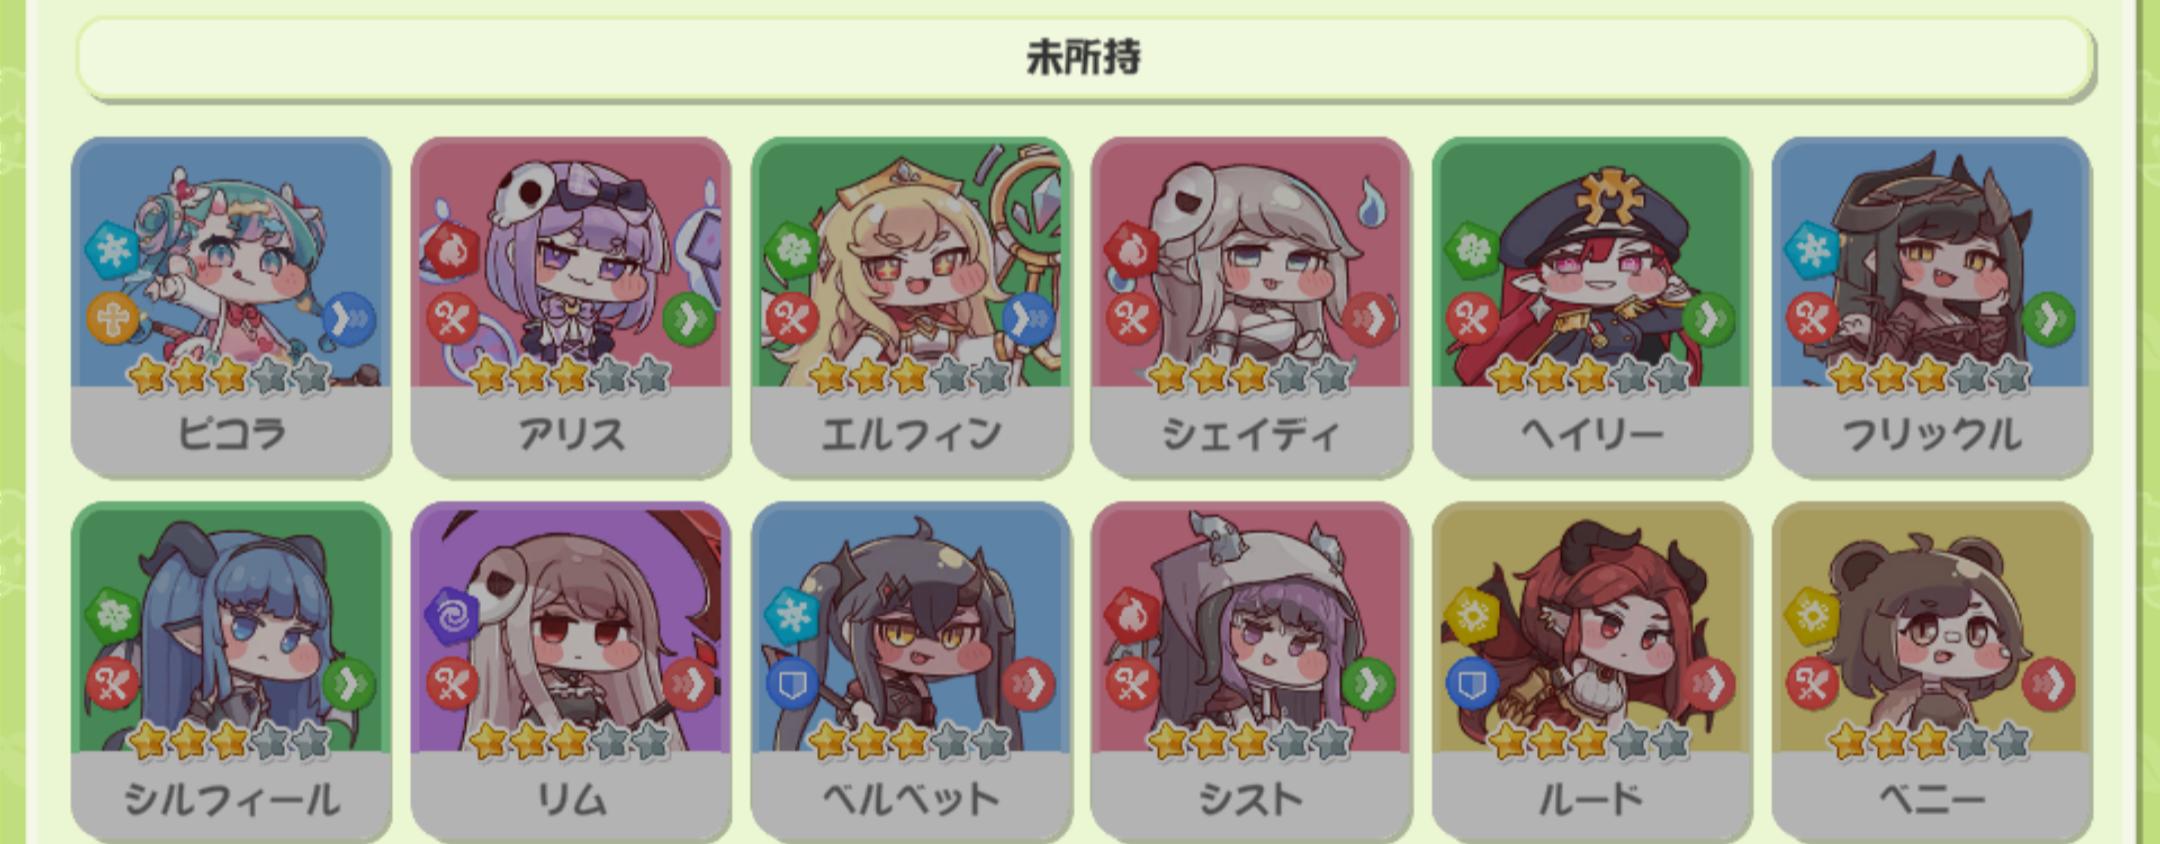Open the アリス character card
2160x844 pixels.
tap(571, 306)
